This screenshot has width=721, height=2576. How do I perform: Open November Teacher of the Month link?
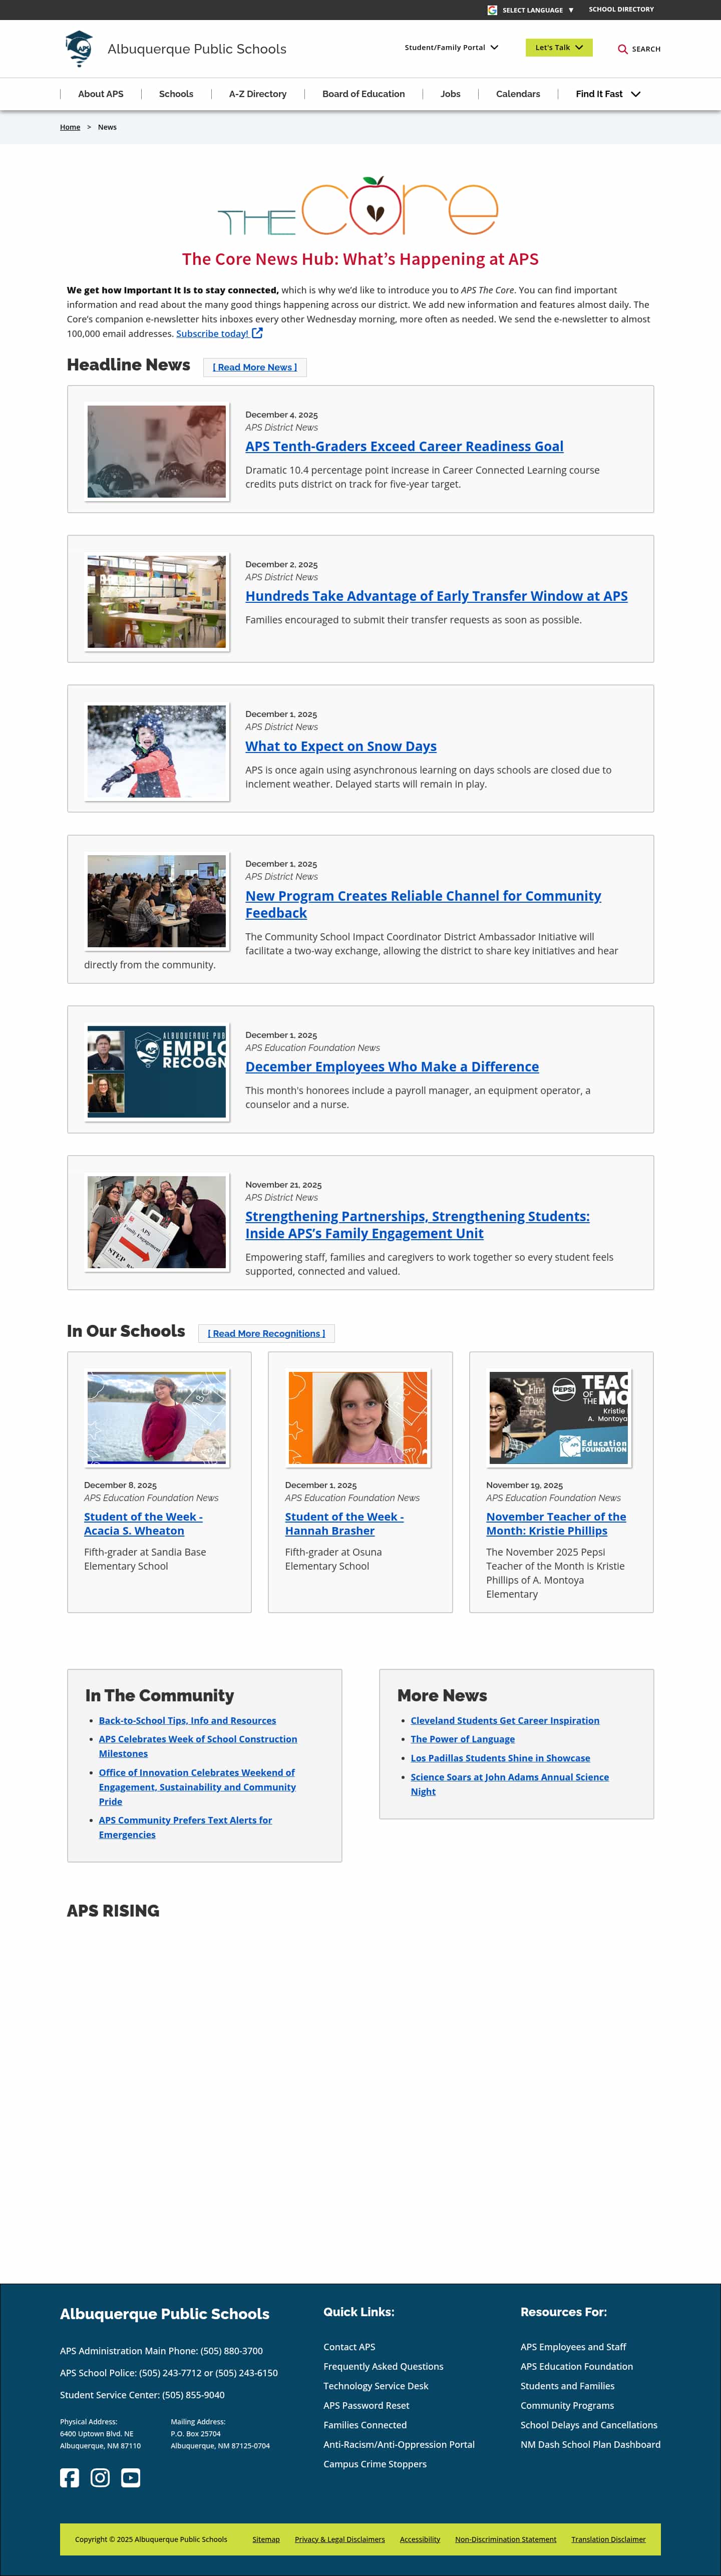[x=556, y=1524]
